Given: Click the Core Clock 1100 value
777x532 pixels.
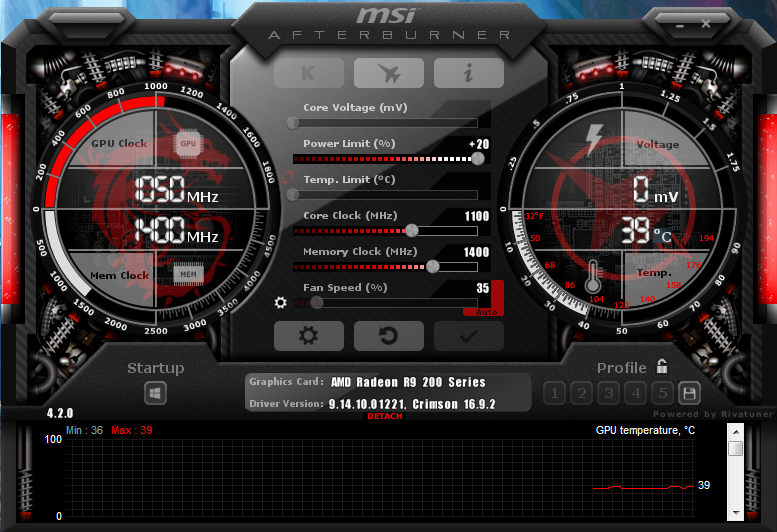Looking at the screenshot, I should (477, 216).
